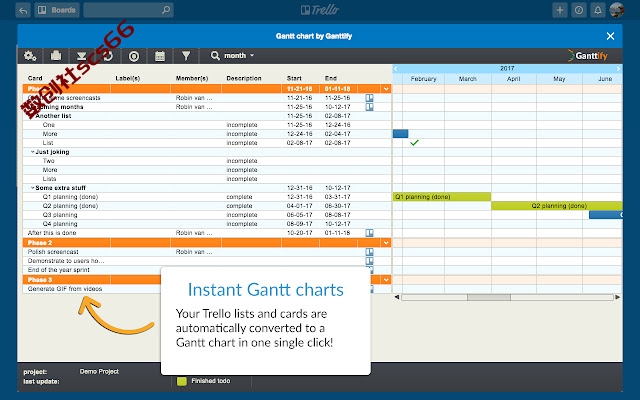Open Trello notifications bell
This screenshot has width=640, height=400.
coord(598,10)
